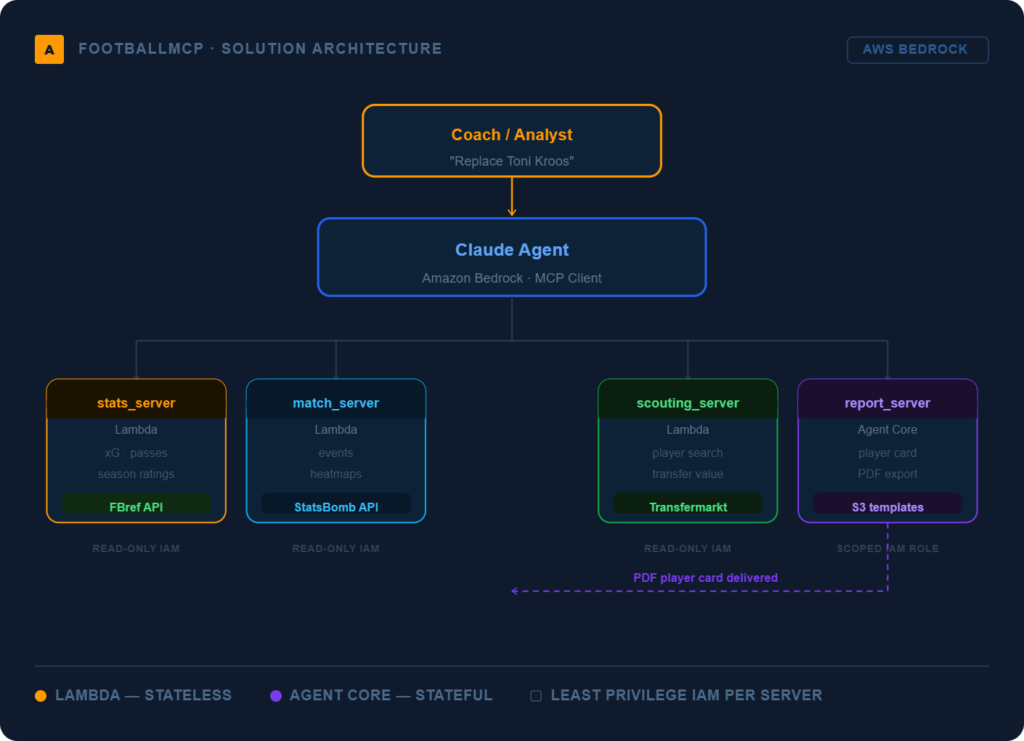Select the Coach / Analyst node

click(x=511, y=135)
